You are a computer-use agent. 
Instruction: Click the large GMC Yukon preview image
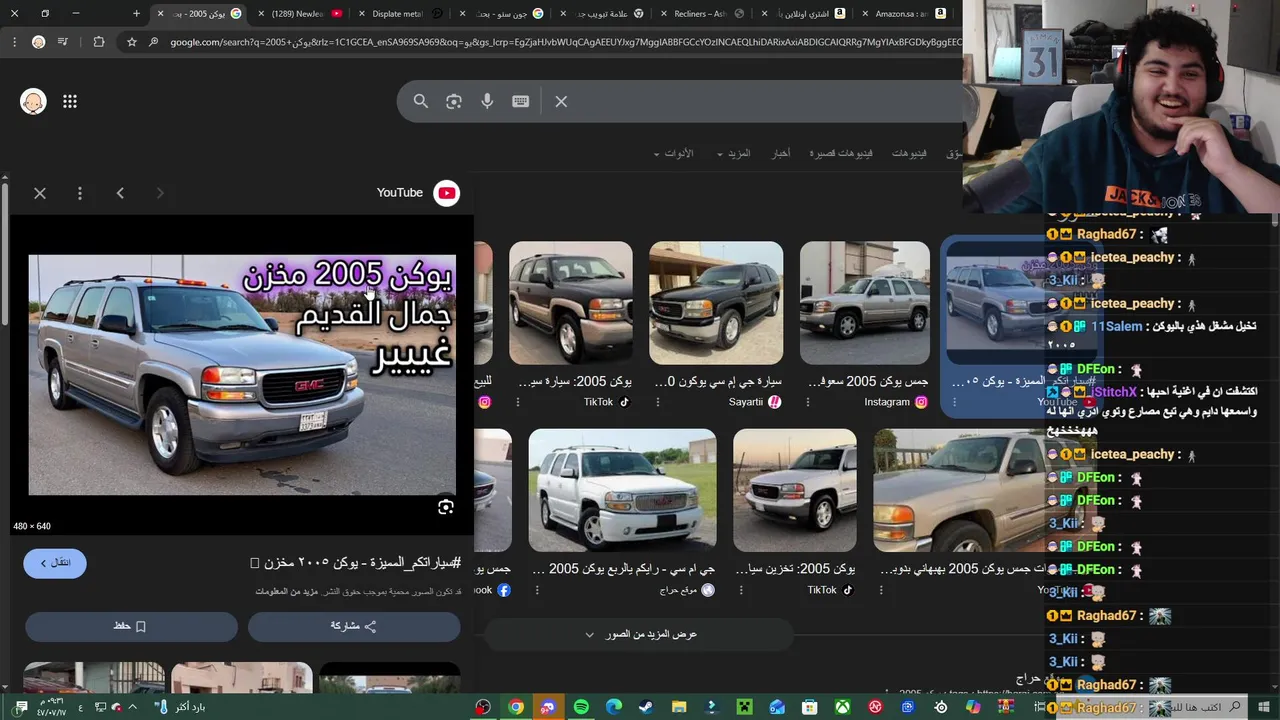coord(242,375)
